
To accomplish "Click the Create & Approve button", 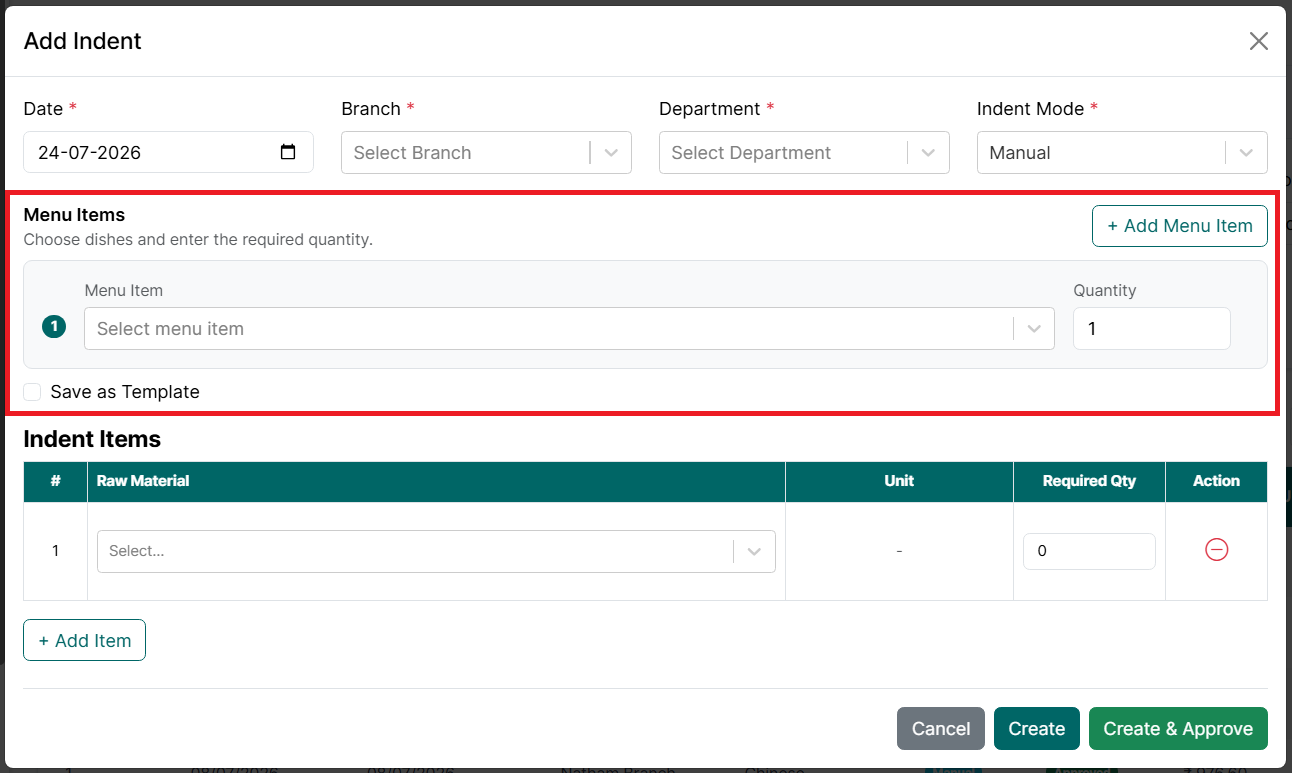I will [1178, 729].
